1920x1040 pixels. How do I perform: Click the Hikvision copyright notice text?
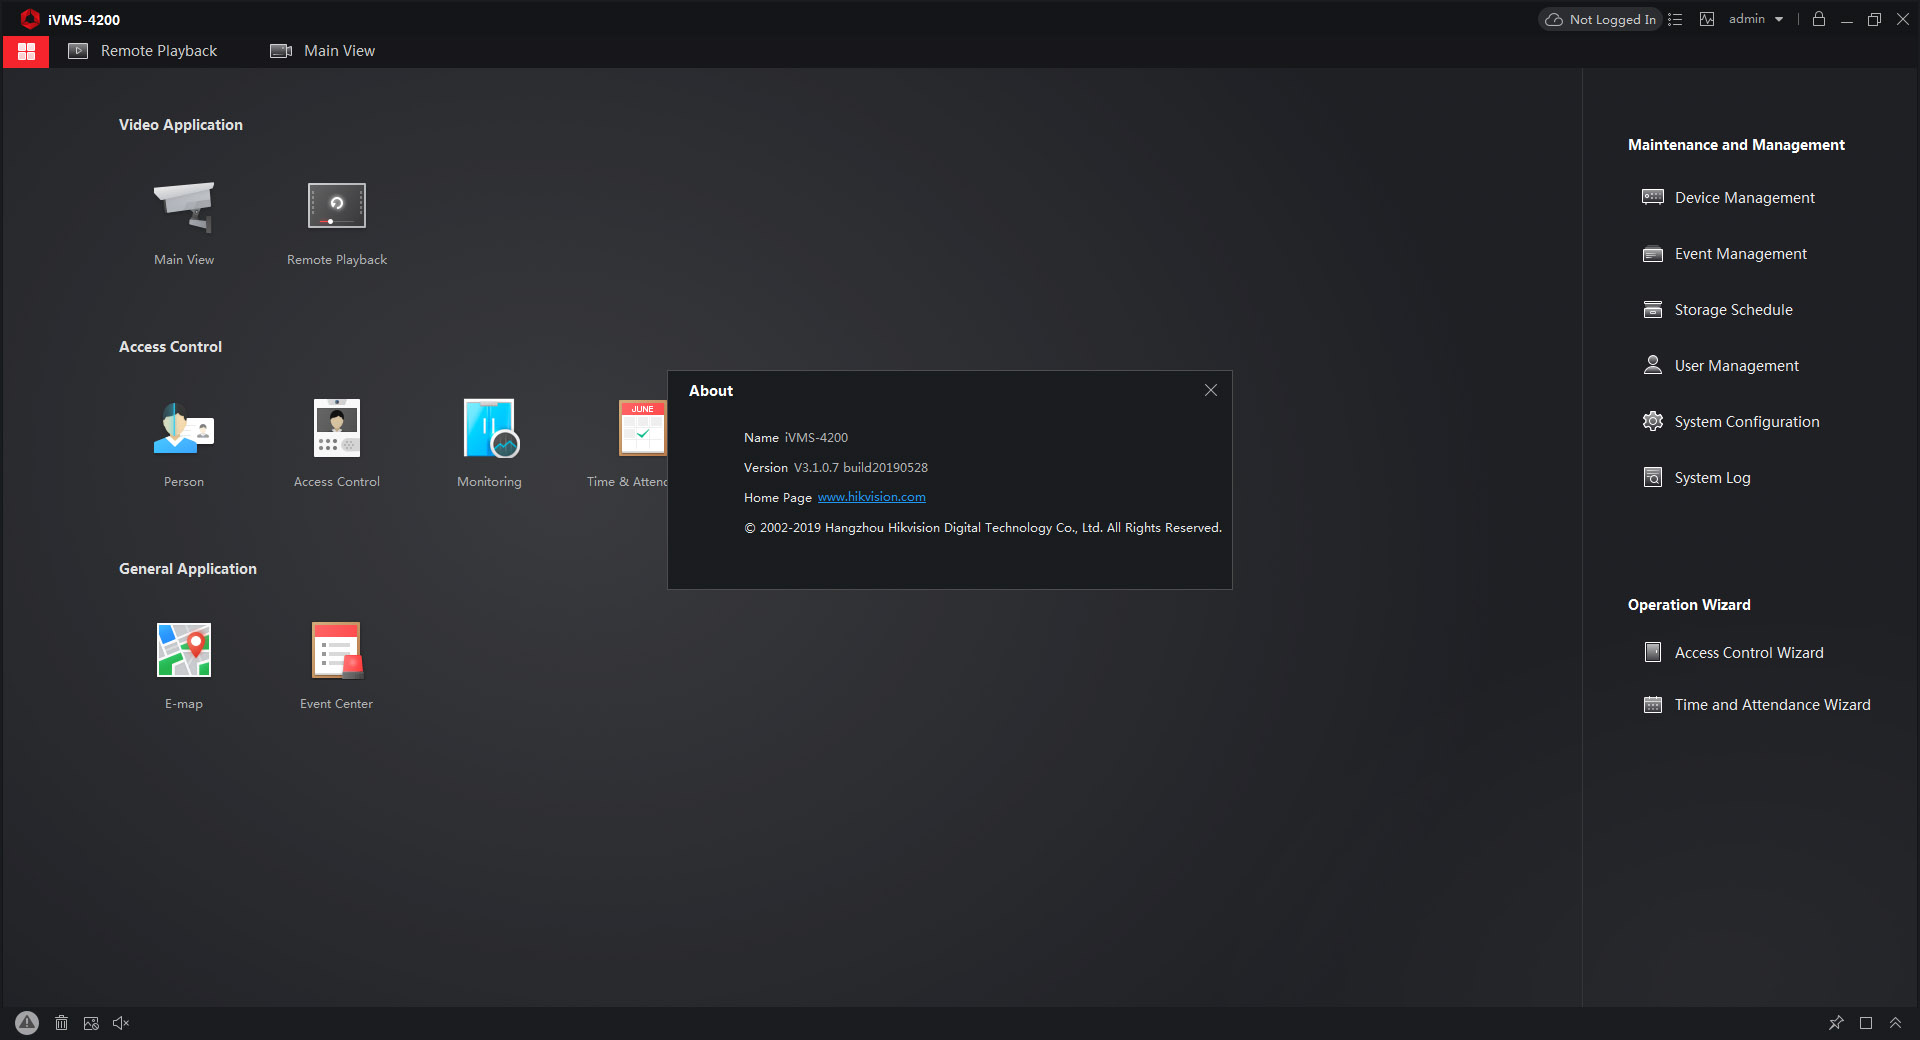click(983, 528)
